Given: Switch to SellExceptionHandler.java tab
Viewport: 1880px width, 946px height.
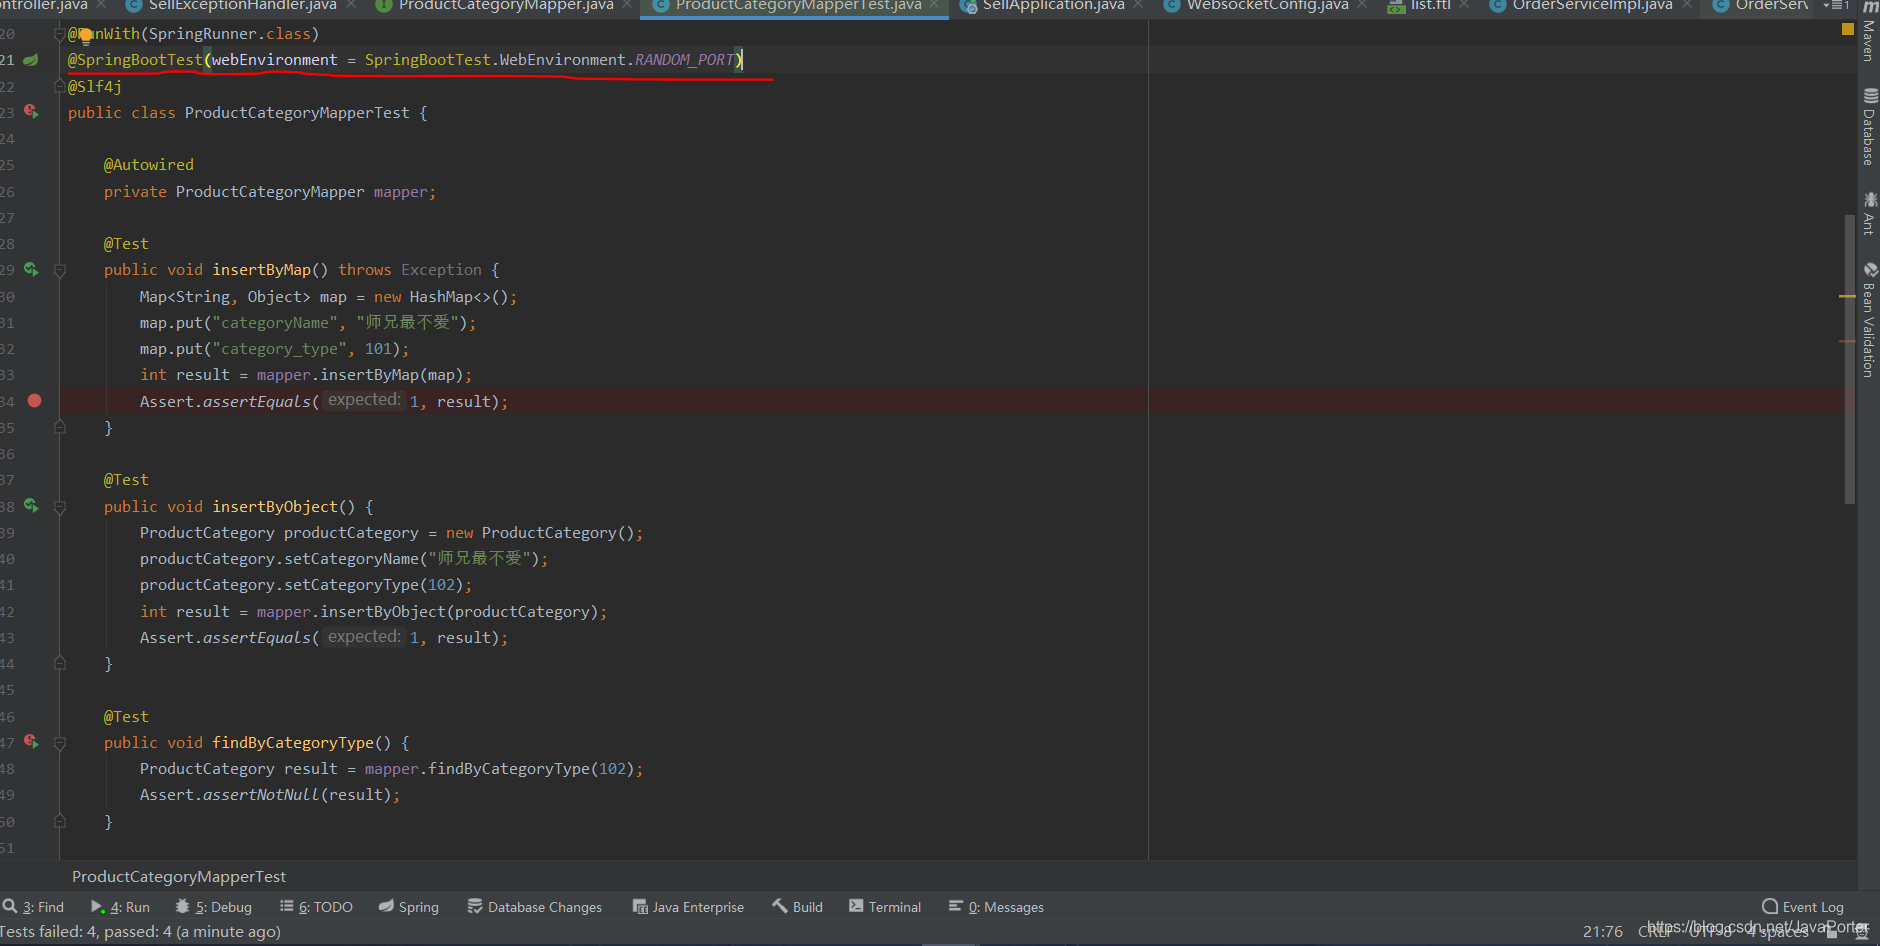Looking at the screenshot, I should [242, 6].
